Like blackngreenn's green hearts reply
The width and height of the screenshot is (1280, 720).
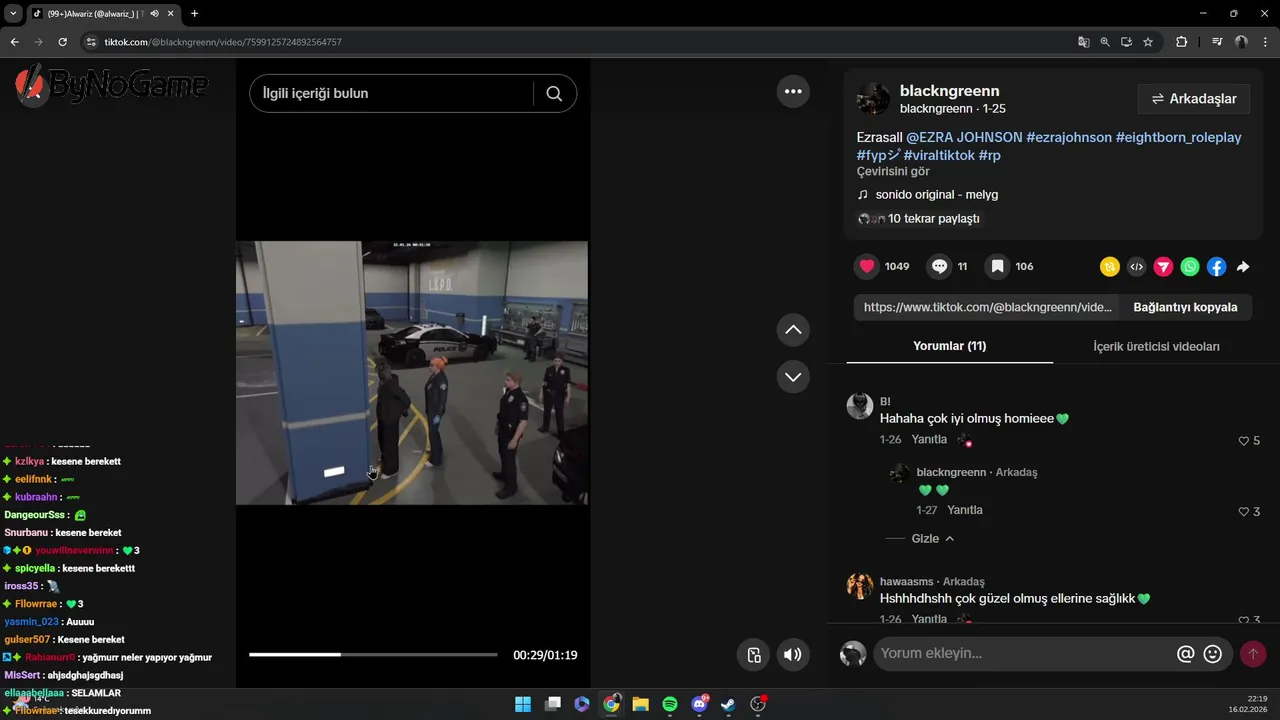tap(1244, 512)
